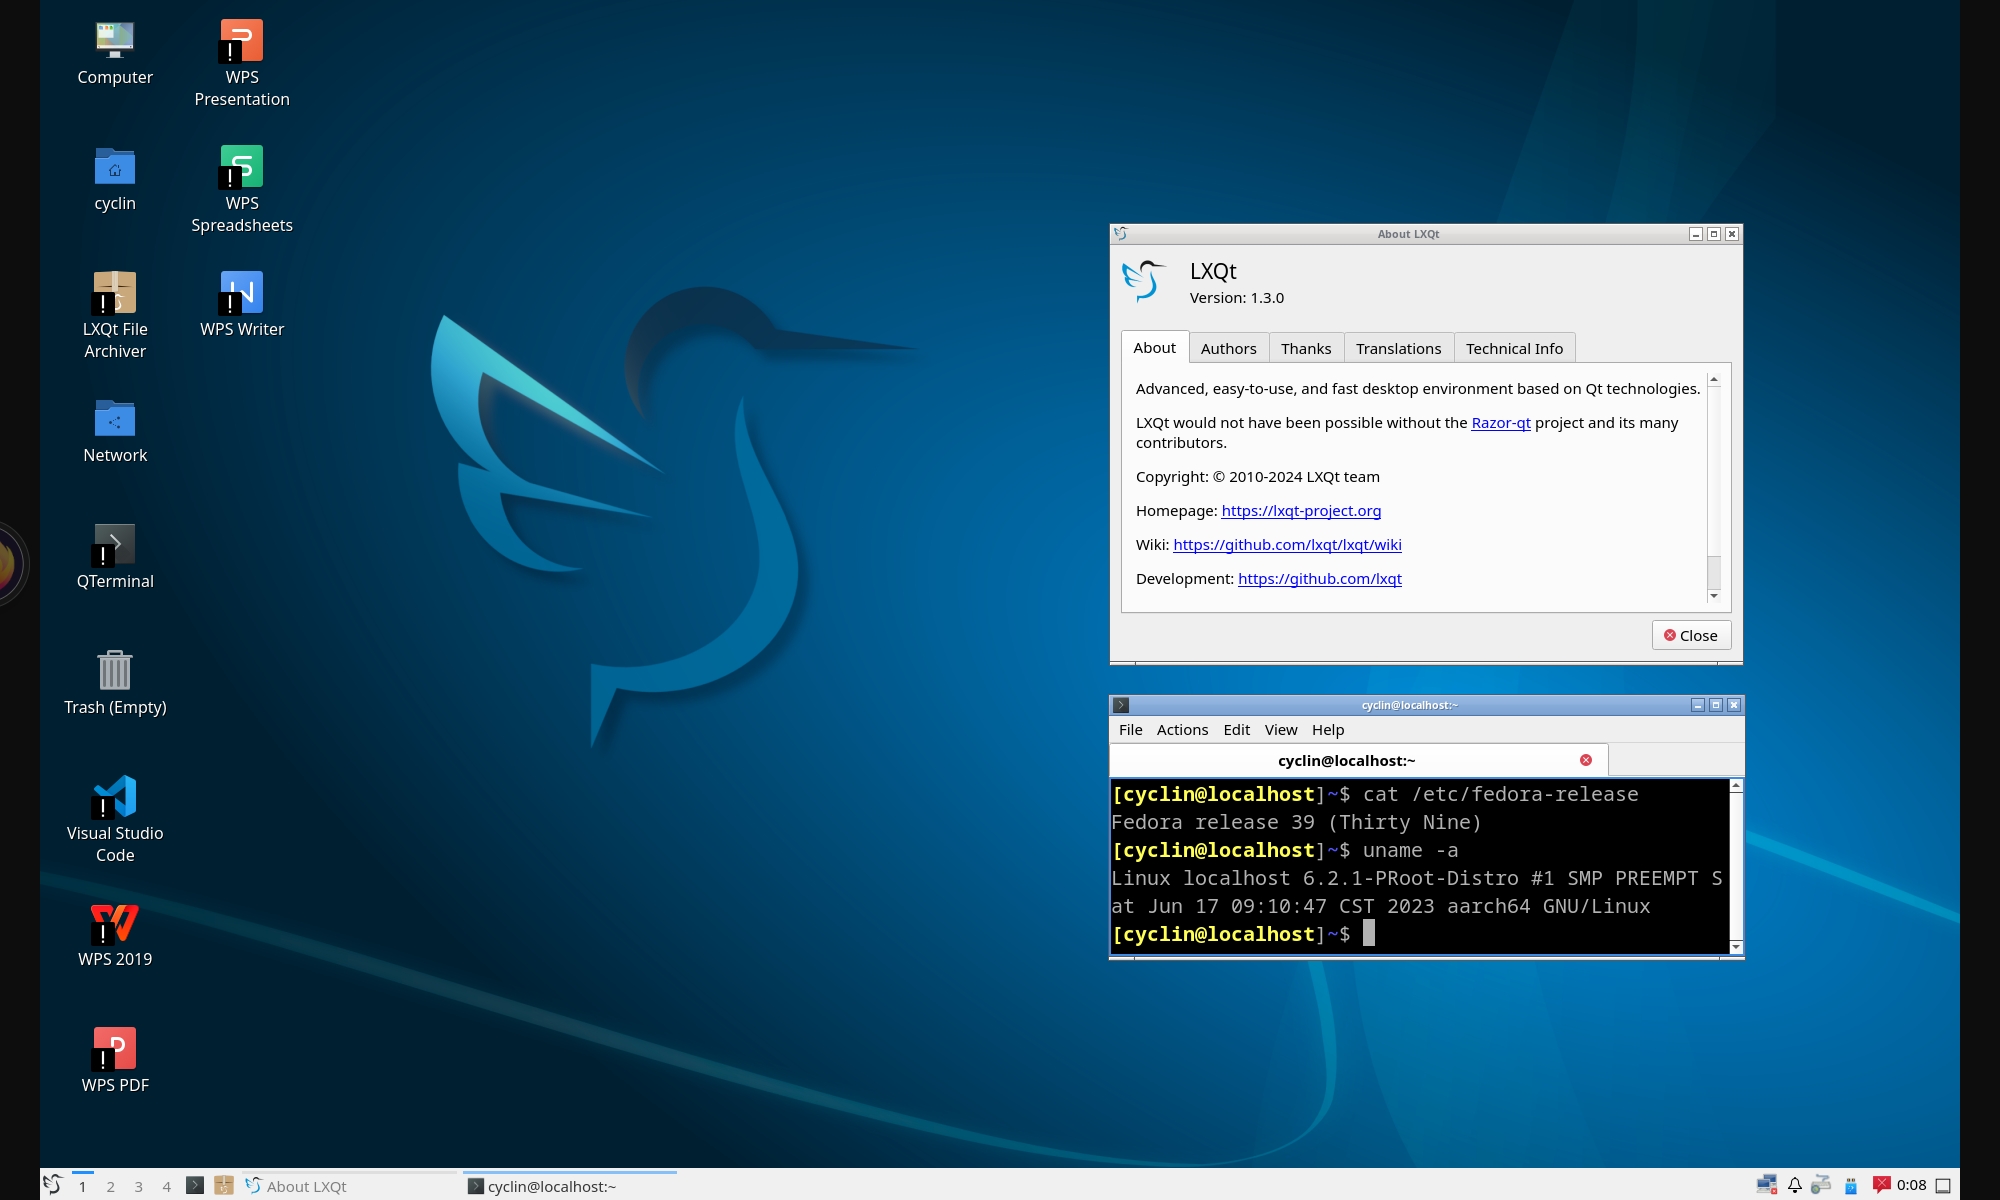The height and width of the screenshot is (1200, 2000).
Task: Click the Close button in About LXQt
Action: tap(1691, 635)
